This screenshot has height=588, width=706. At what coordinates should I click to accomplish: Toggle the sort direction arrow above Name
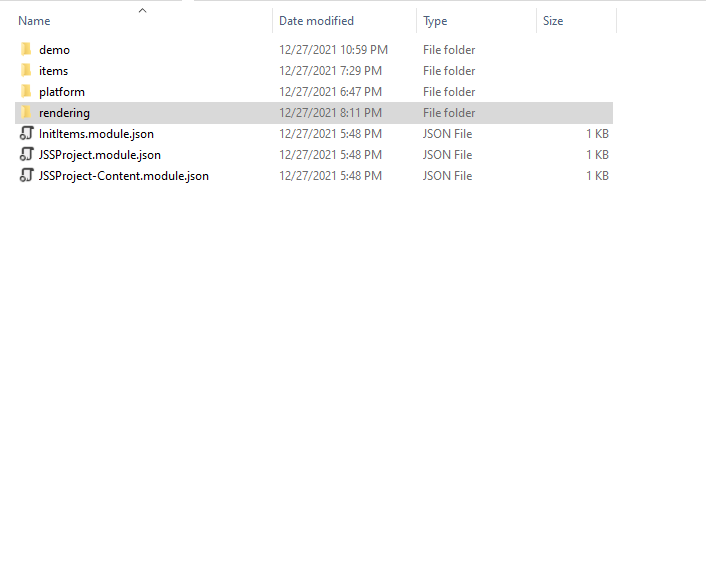[x=143, y=10]
